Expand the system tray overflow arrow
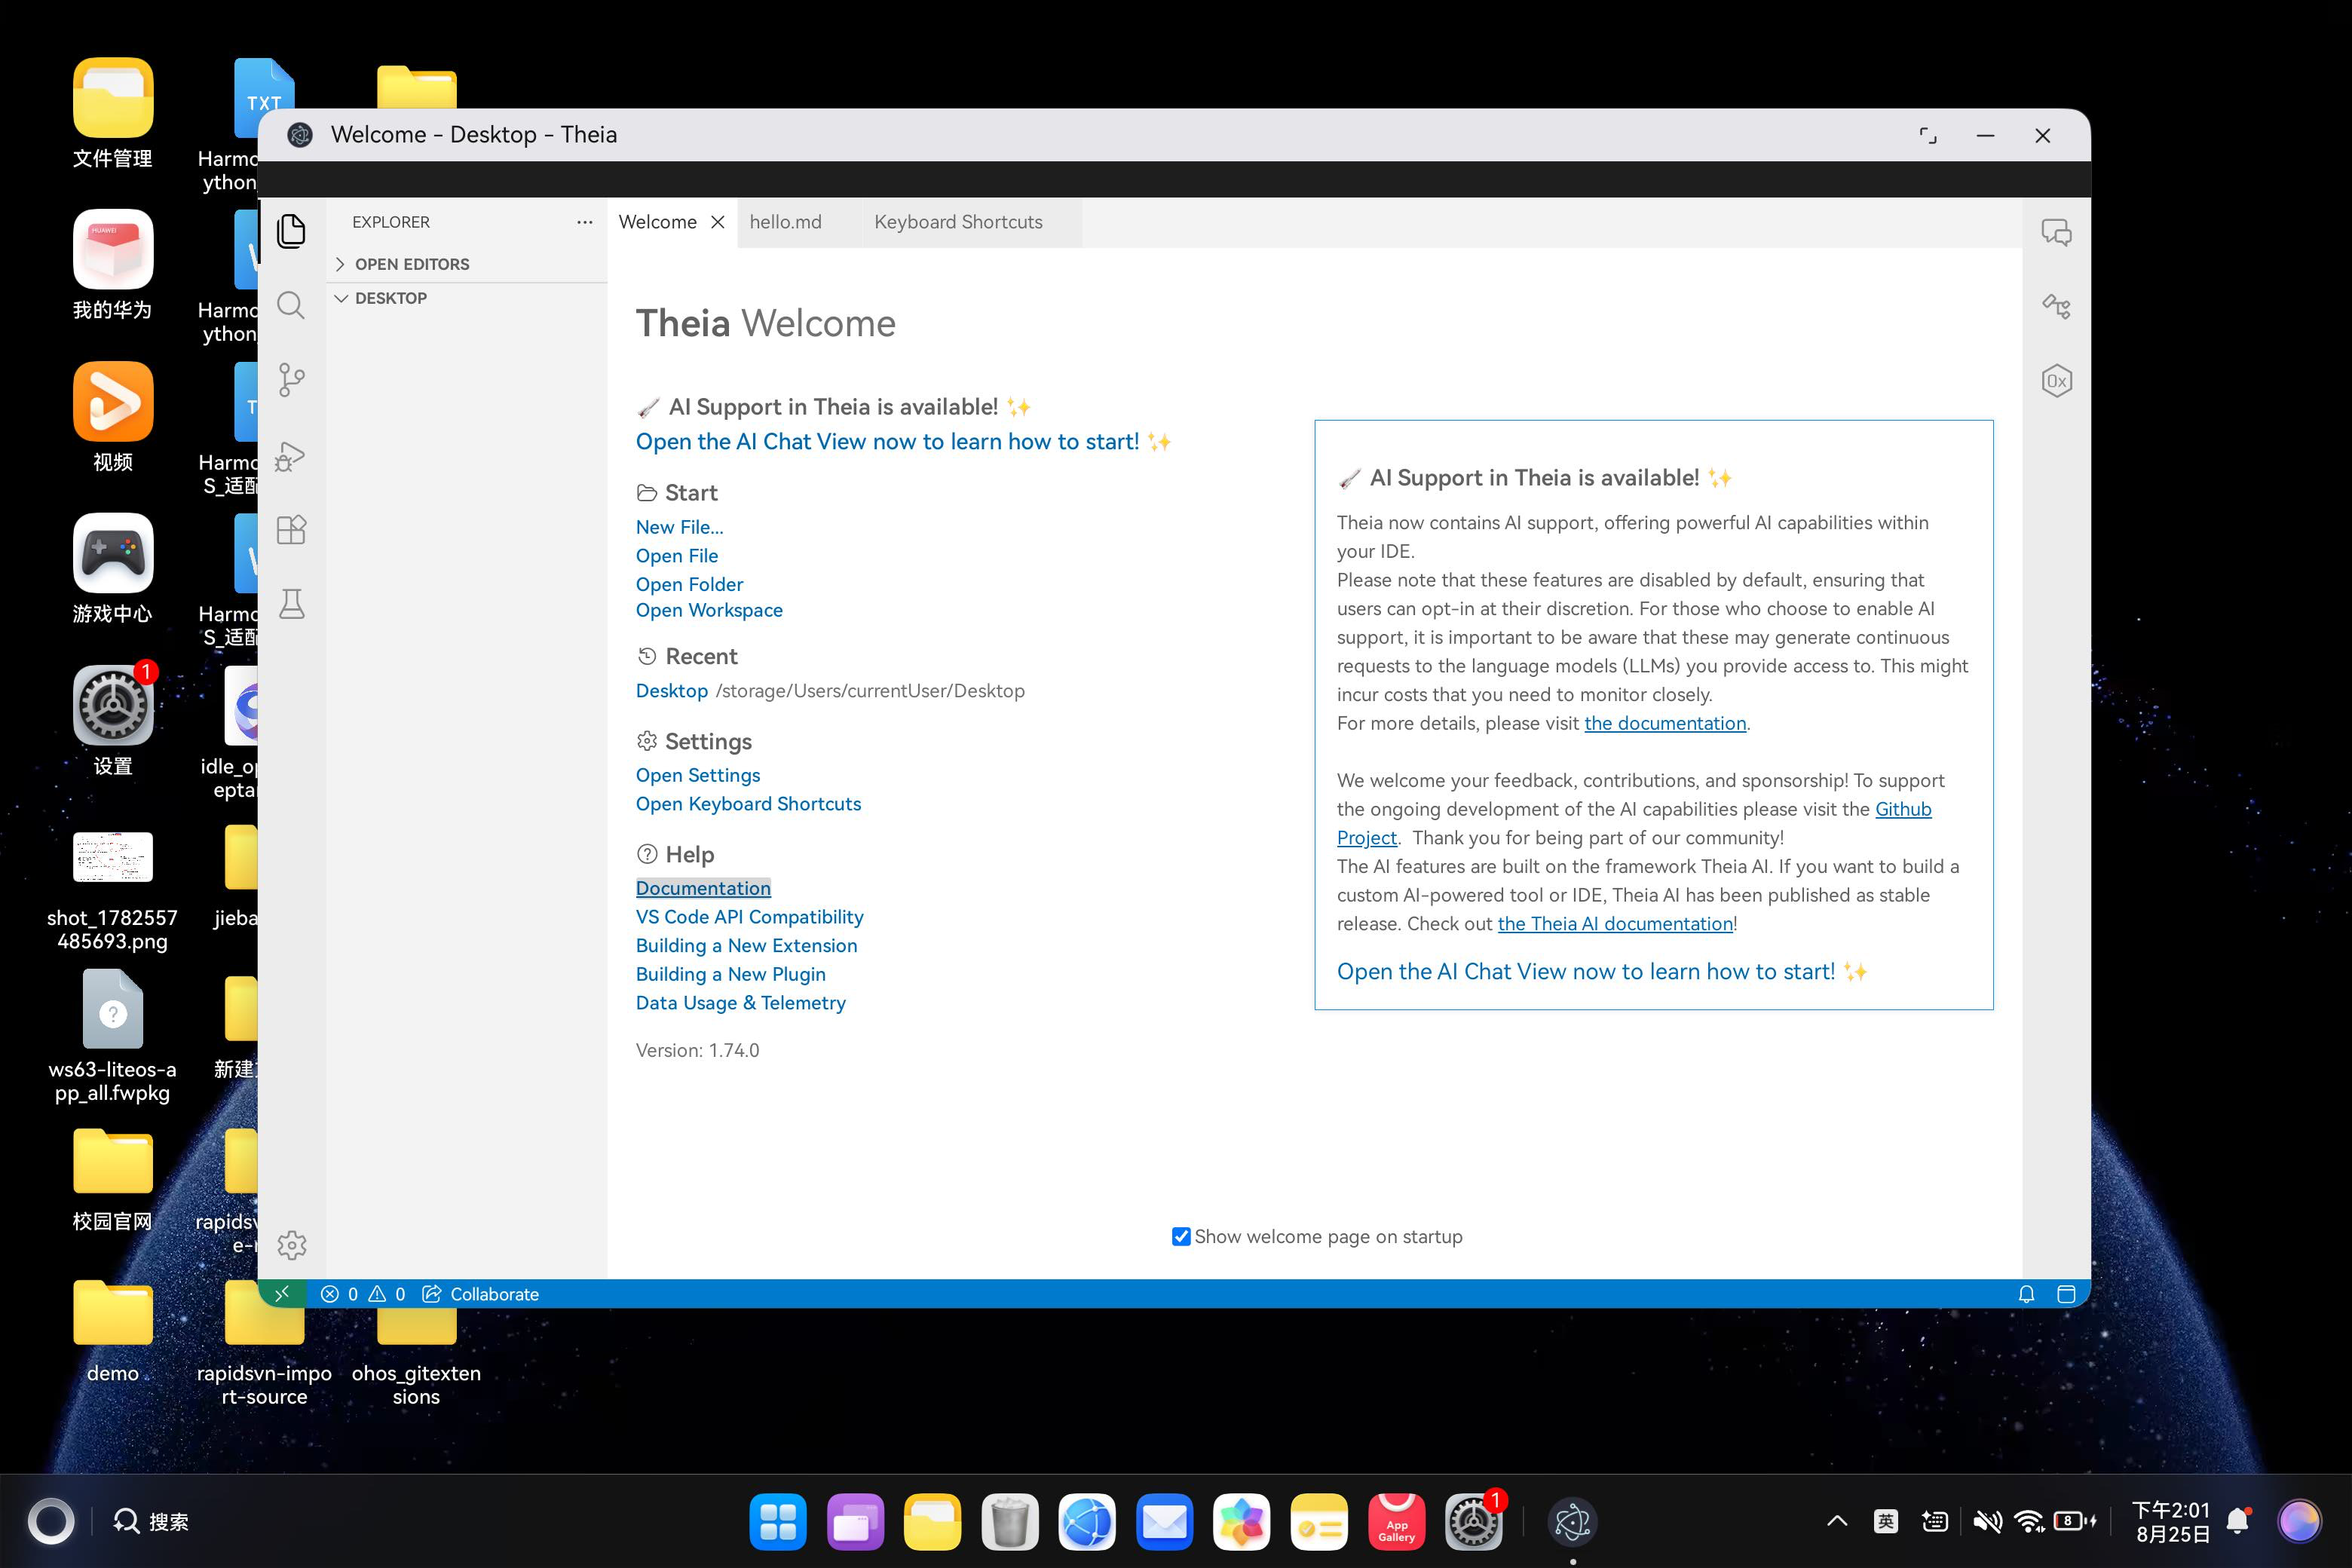Screen dimensions: 2352x1568 click(1837, 1522)
